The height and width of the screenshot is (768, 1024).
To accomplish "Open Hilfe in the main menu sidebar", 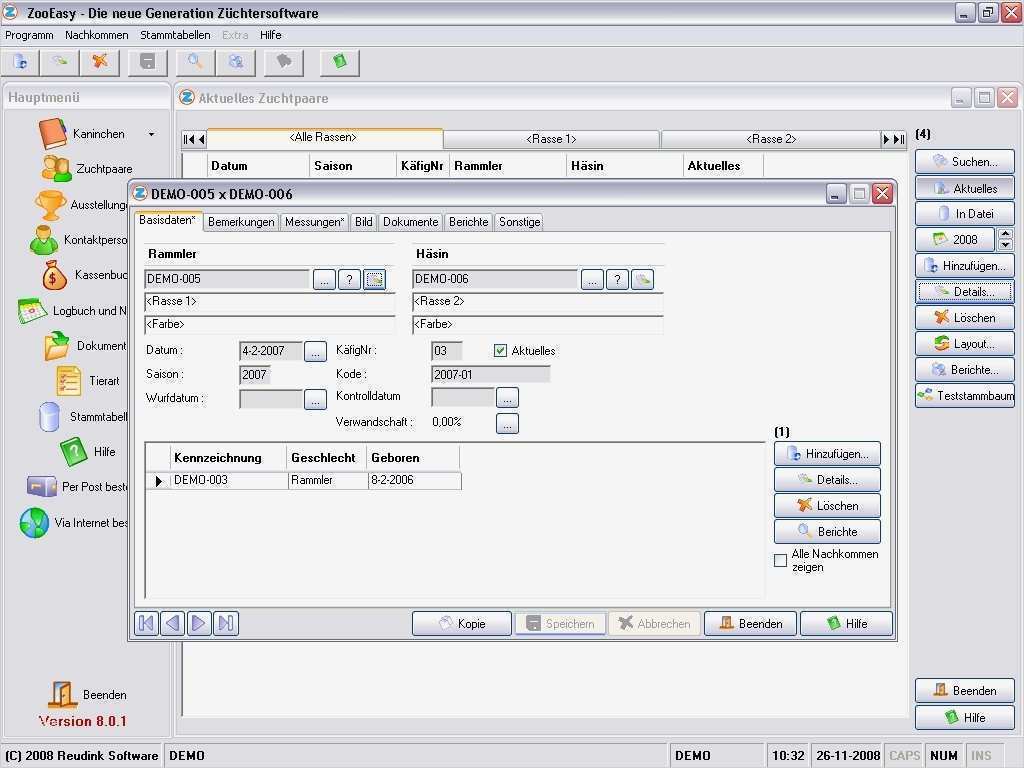I will click(87, 451).
